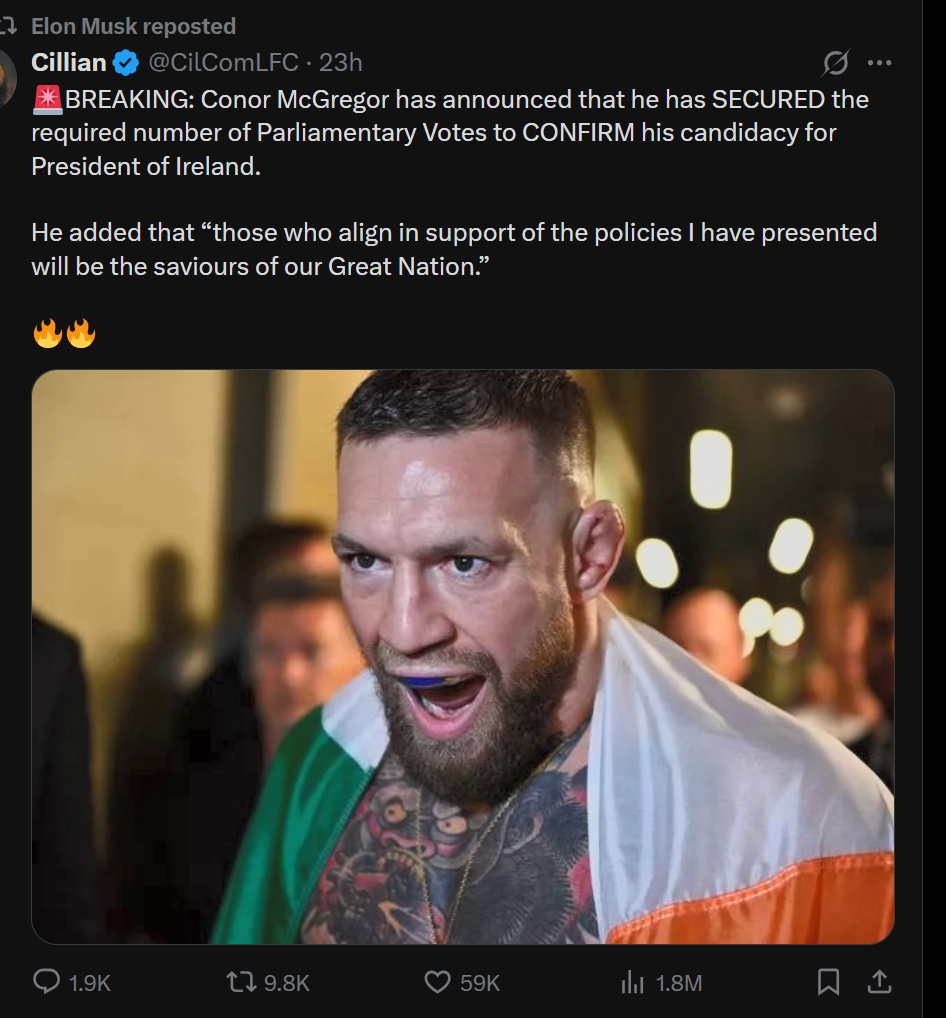Open the three-dot more options menu
This screenshot has width=946, height=1018.
pos(879,63)
